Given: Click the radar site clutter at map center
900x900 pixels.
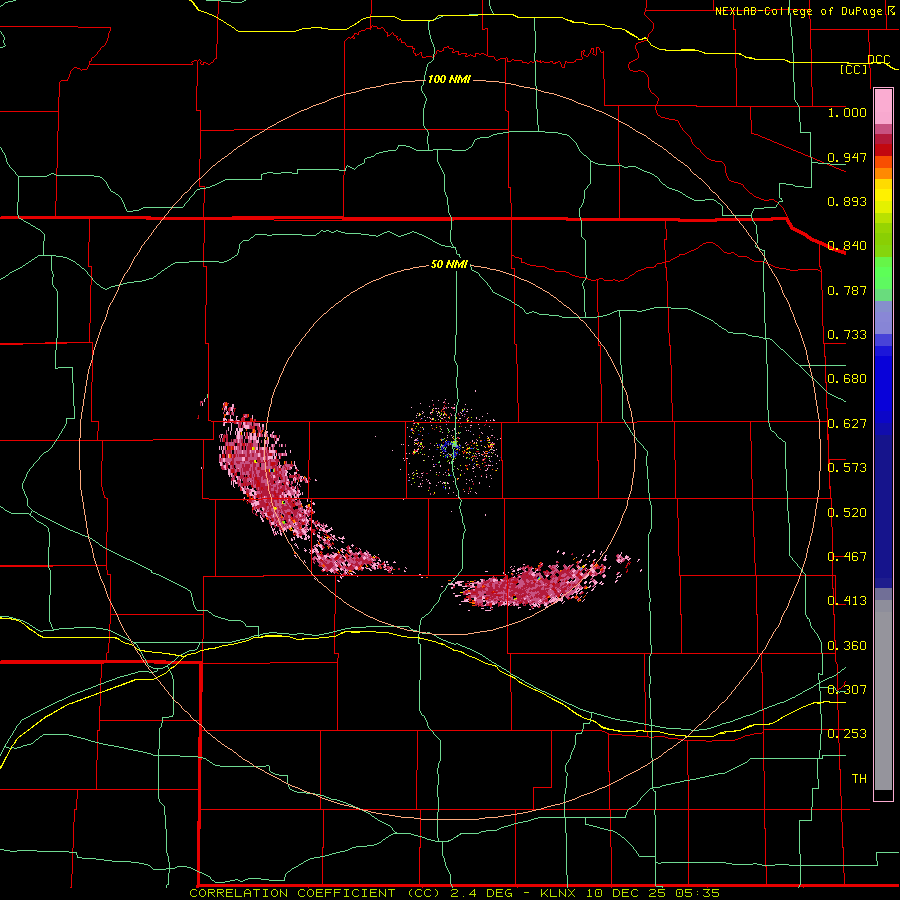Looking at the screenshot, I should pos(452,447).
